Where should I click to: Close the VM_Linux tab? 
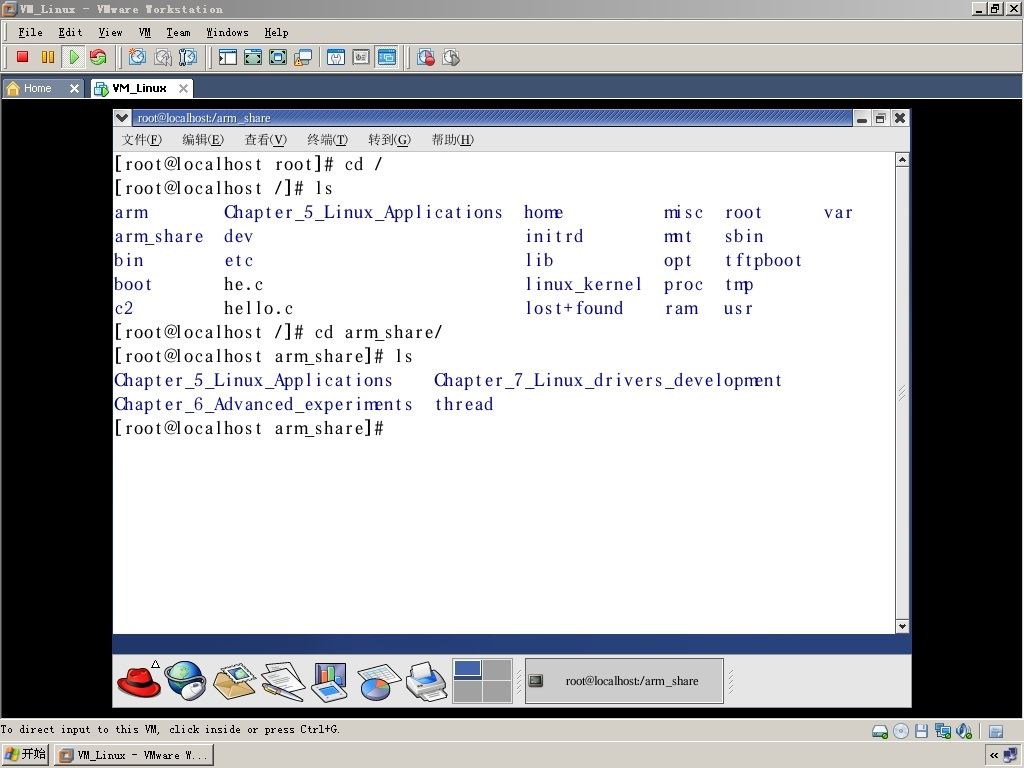coord(184,88)
